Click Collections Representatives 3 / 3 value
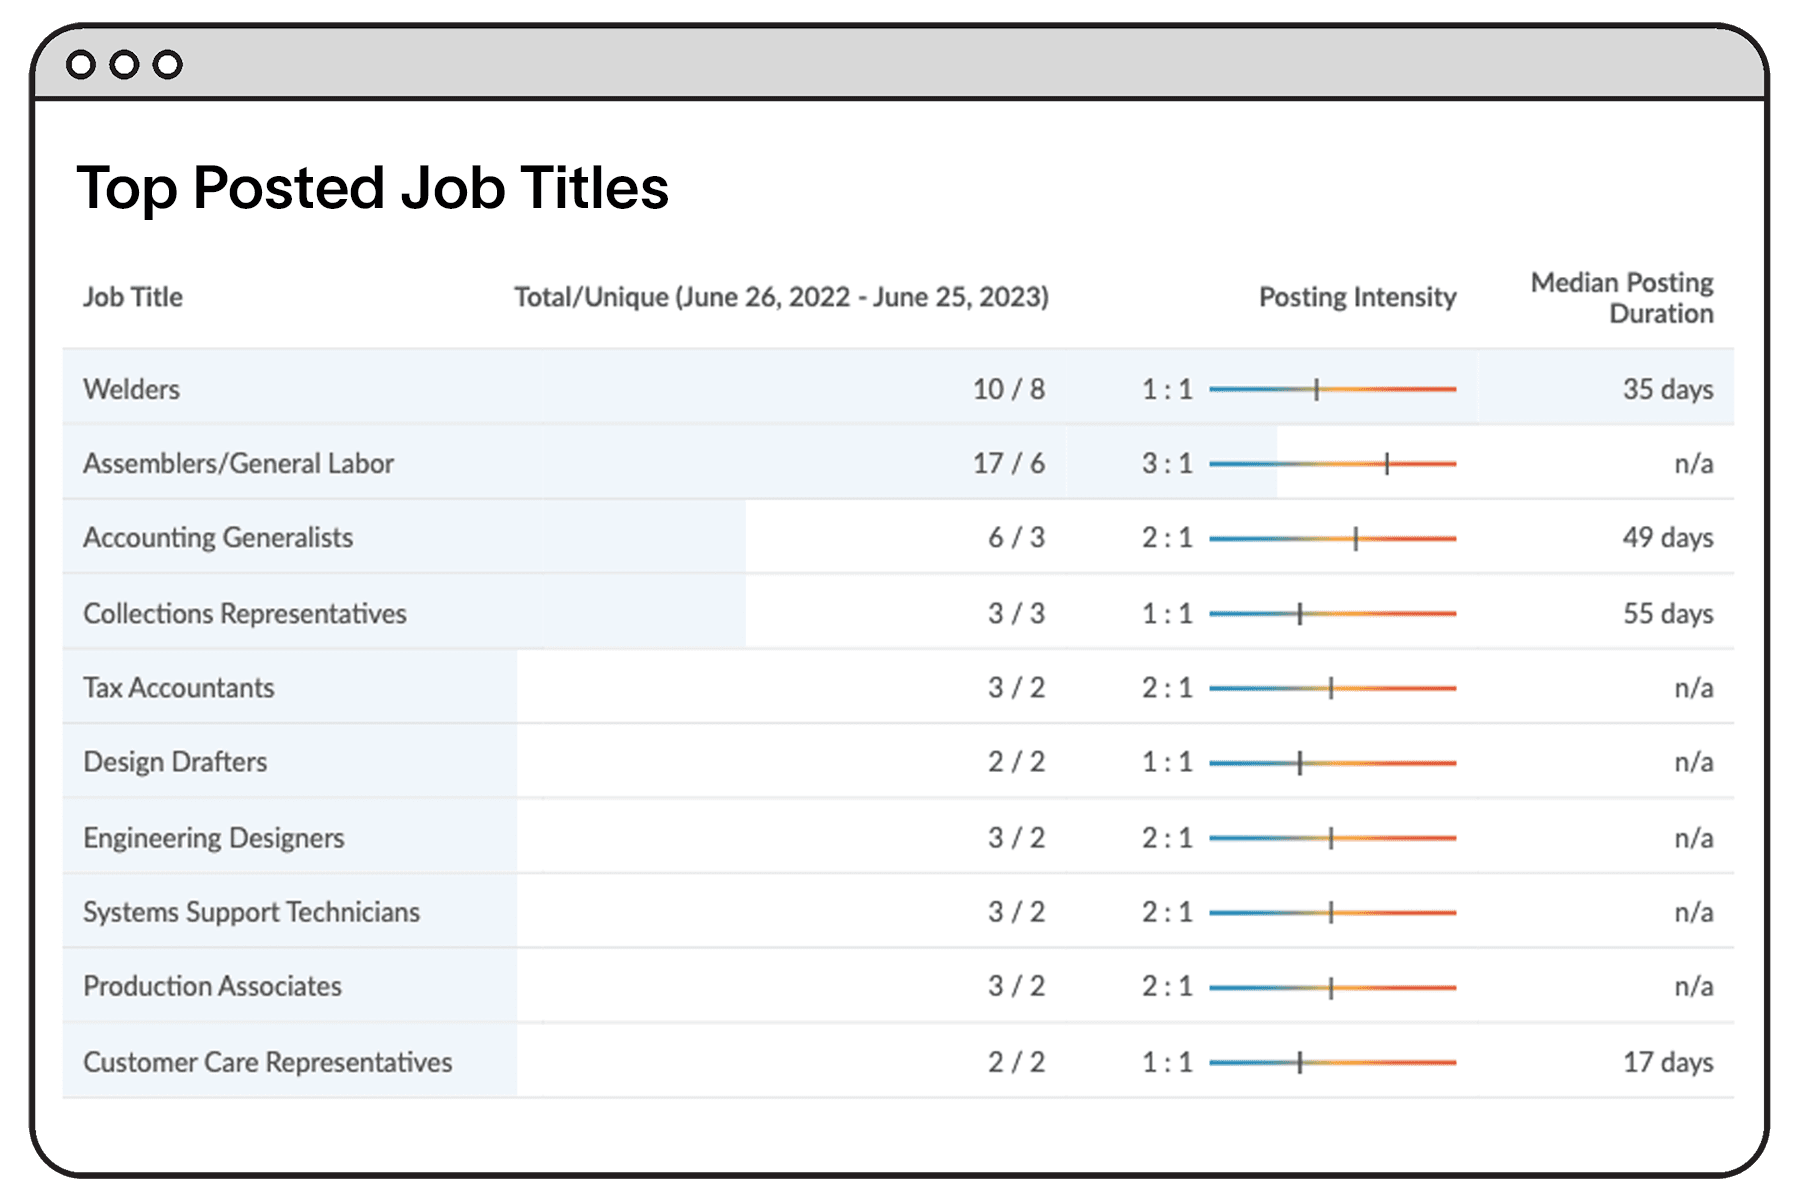This screenshot has width=1800, height=1200. pos(1016,613)
